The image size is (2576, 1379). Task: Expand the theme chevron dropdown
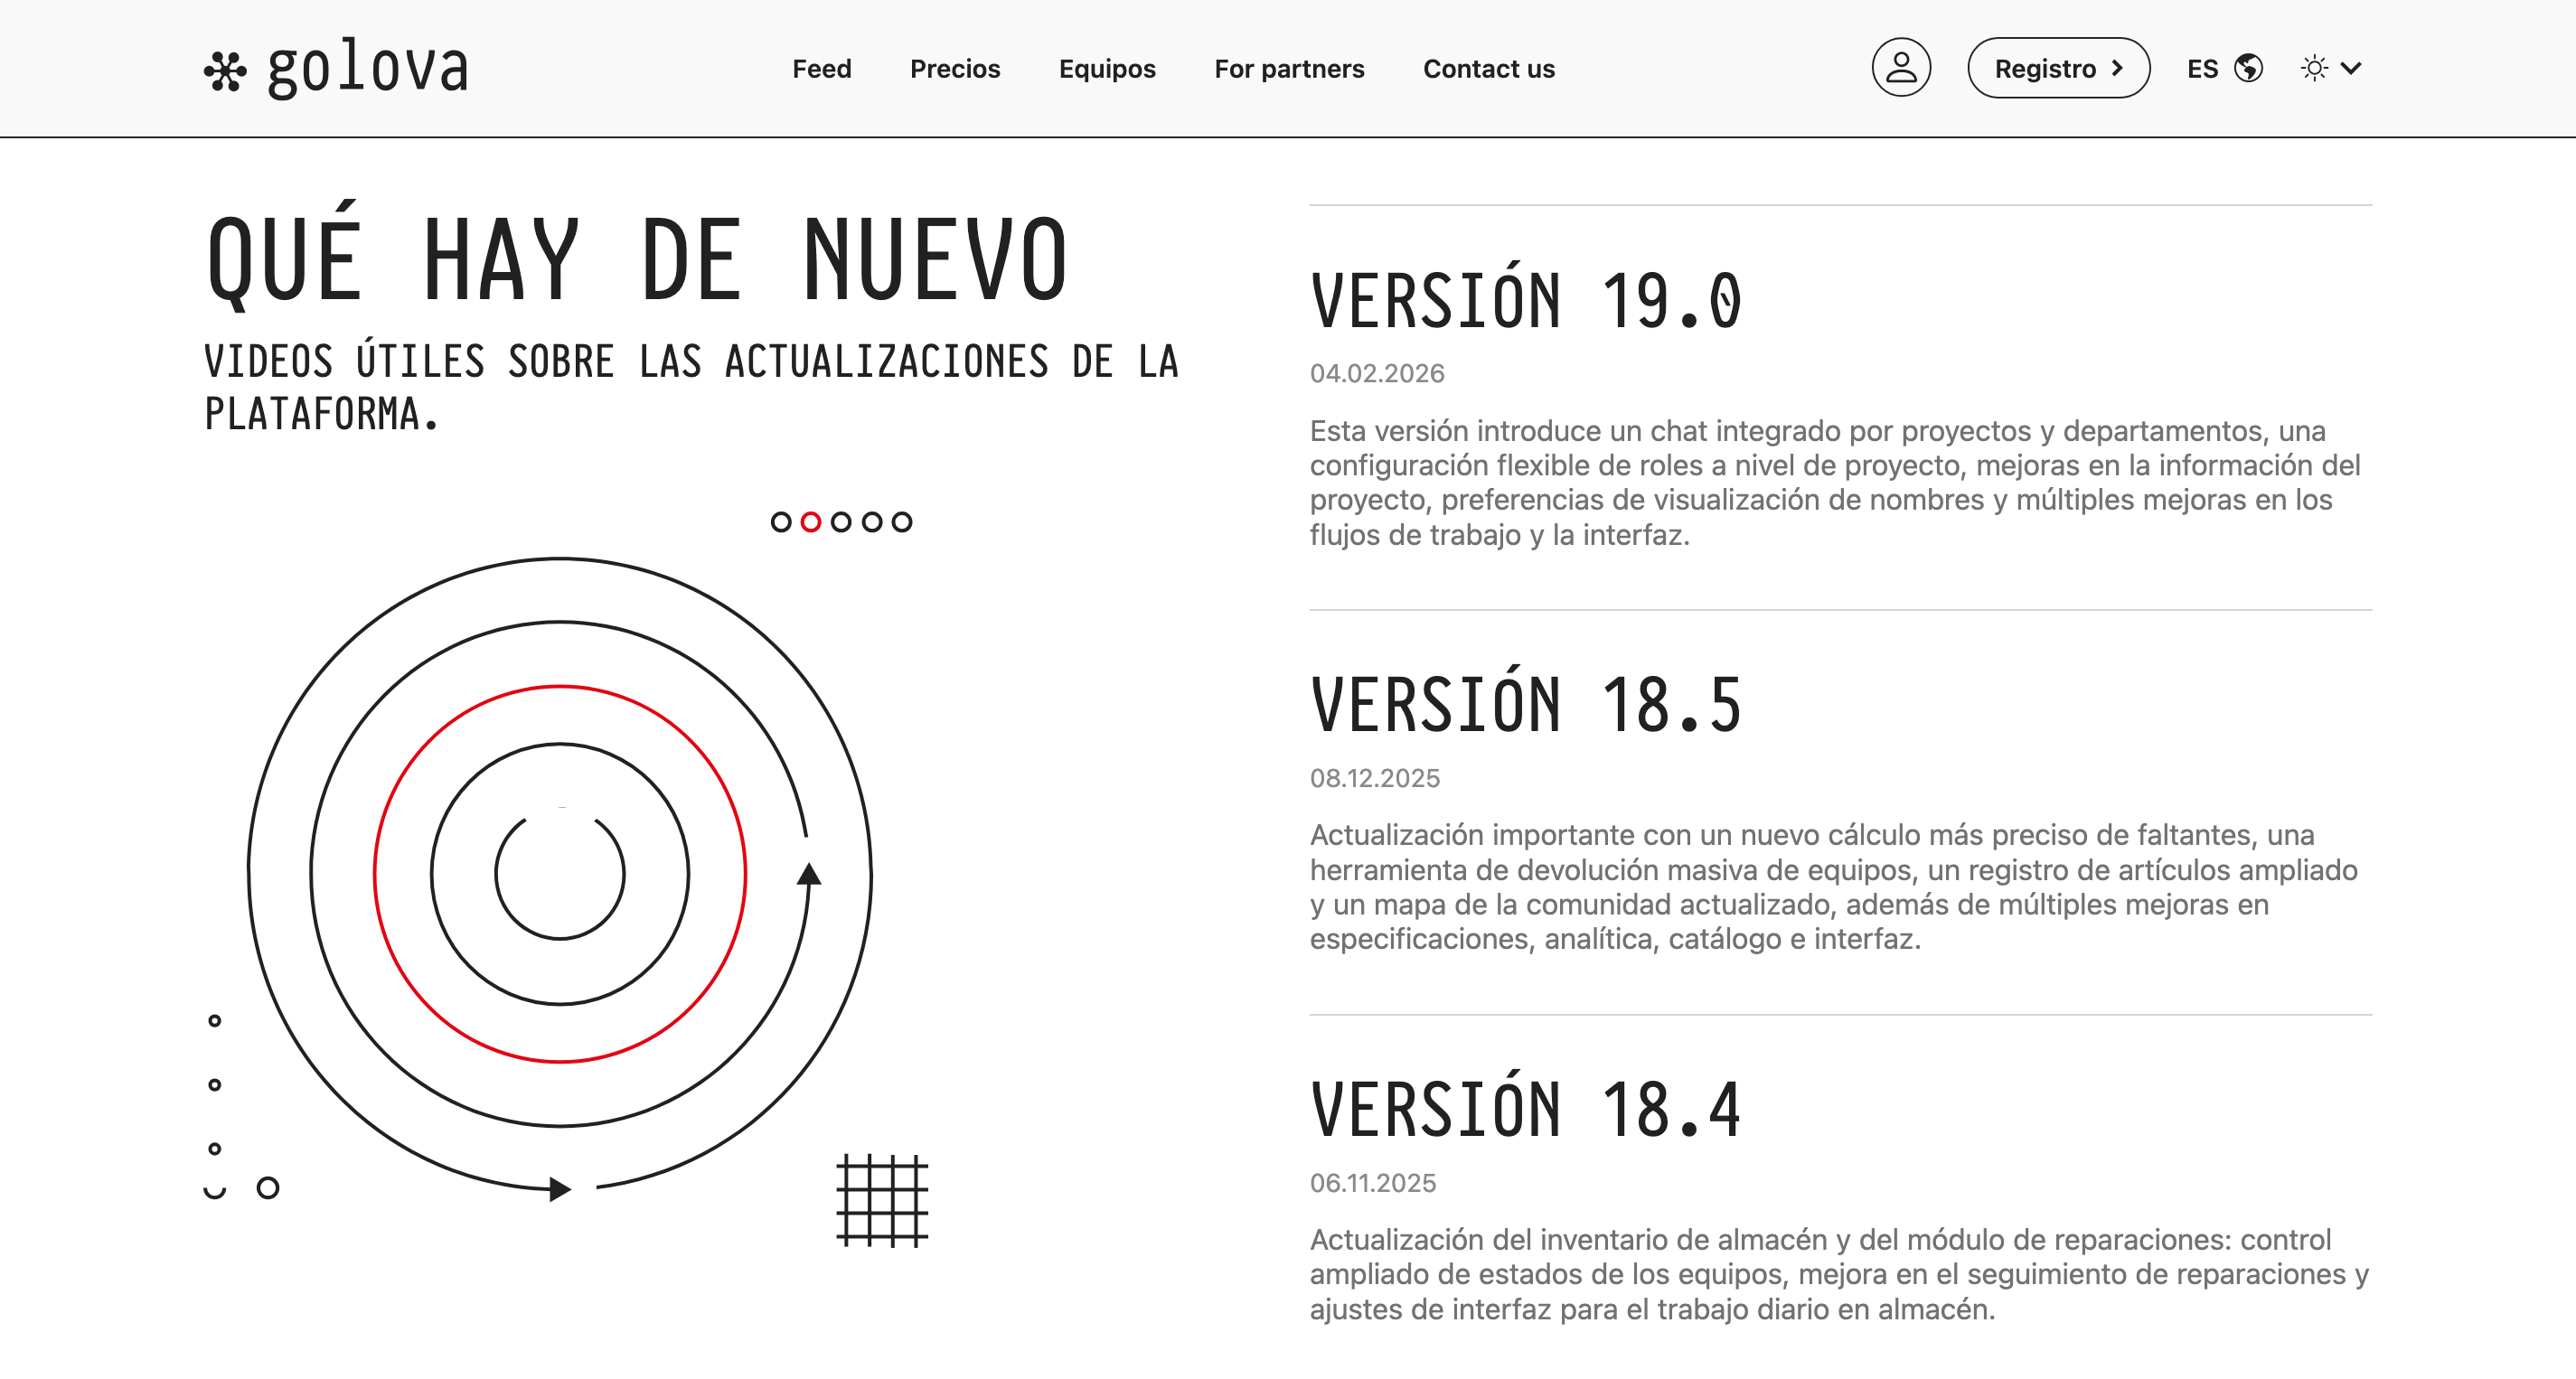coord(2352,68)
